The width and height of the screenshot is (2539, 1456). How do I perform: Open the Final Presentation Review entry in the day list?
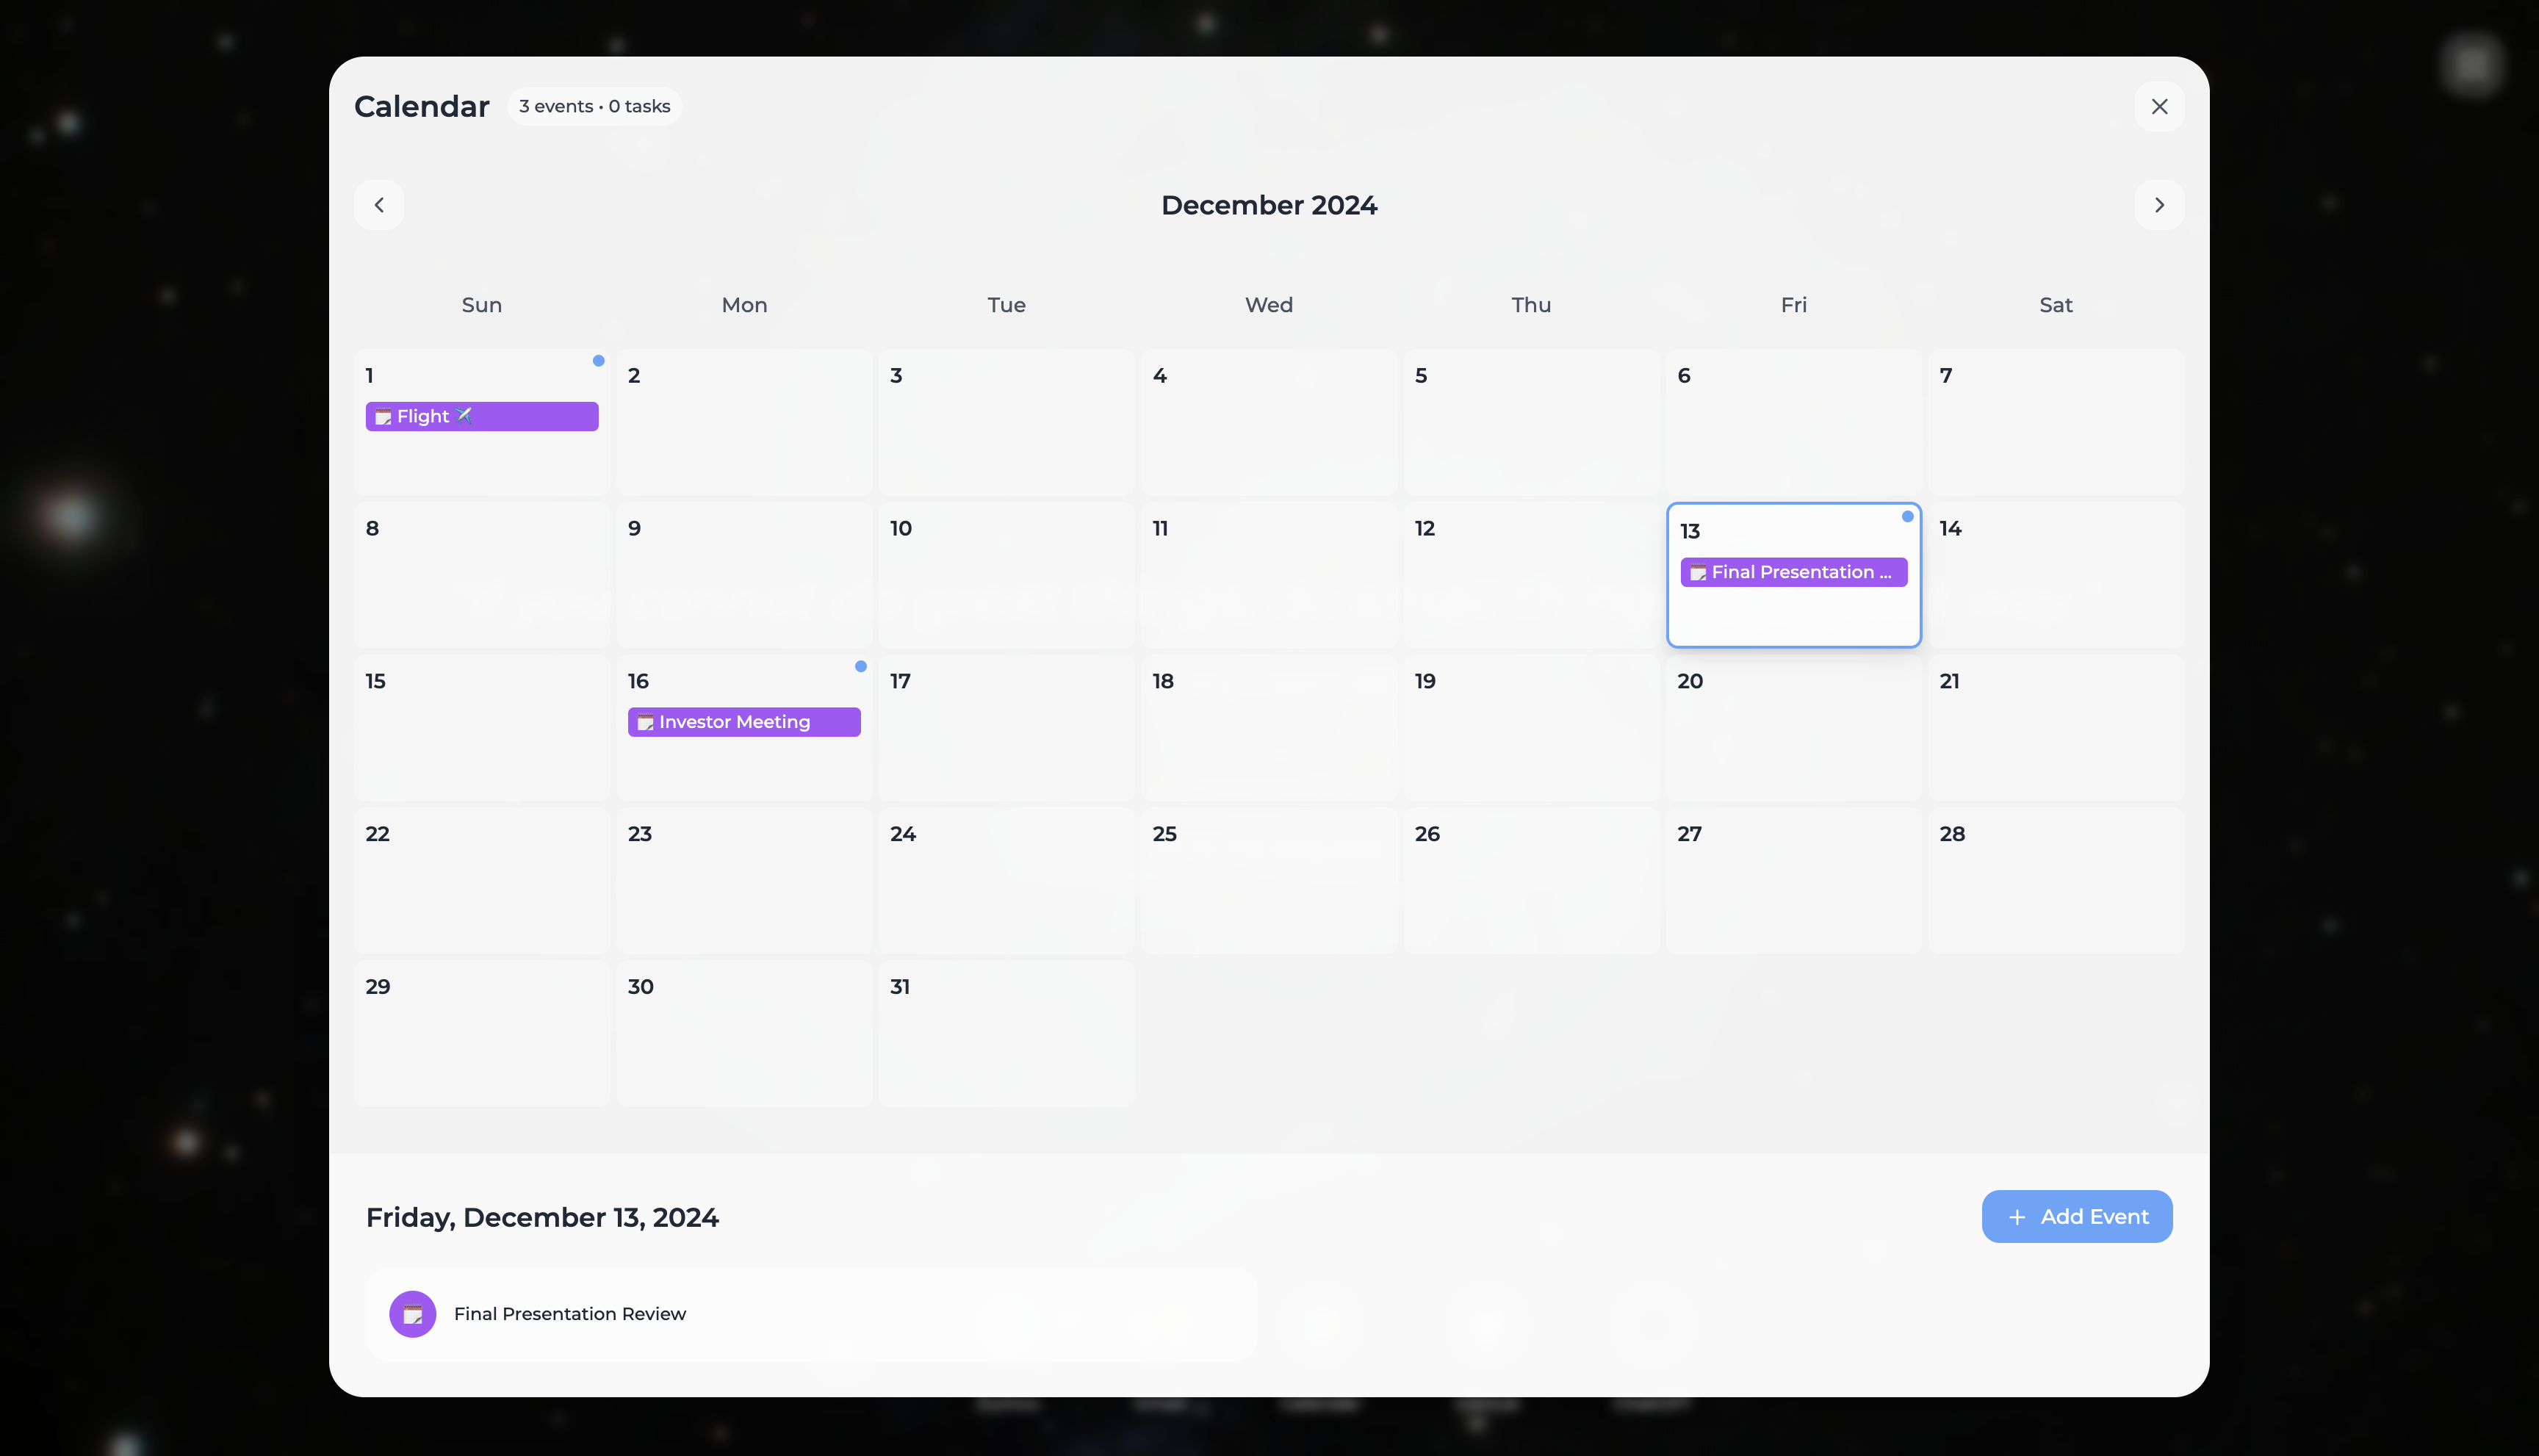click(810, 1314)
